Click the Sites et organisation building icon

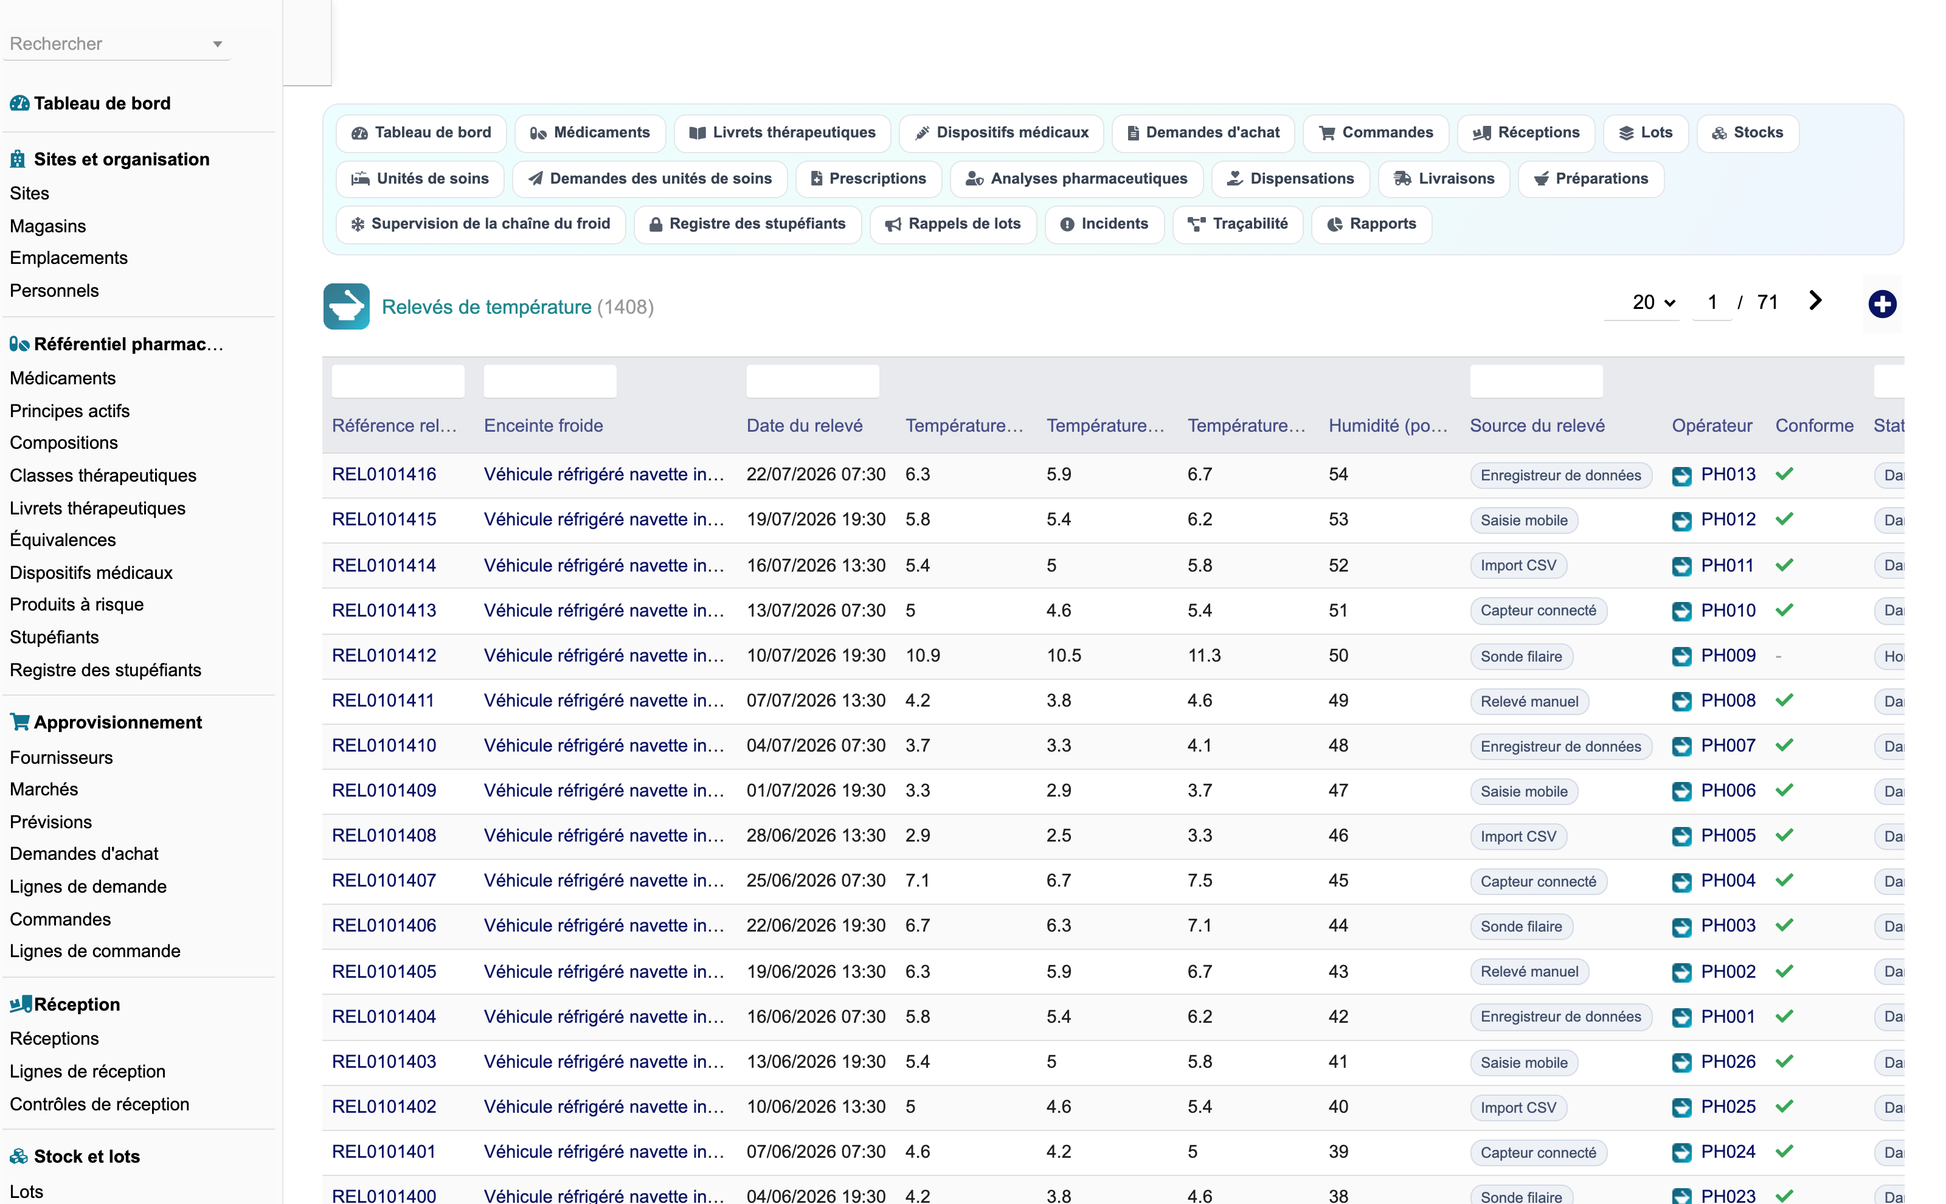click(18, 159)
